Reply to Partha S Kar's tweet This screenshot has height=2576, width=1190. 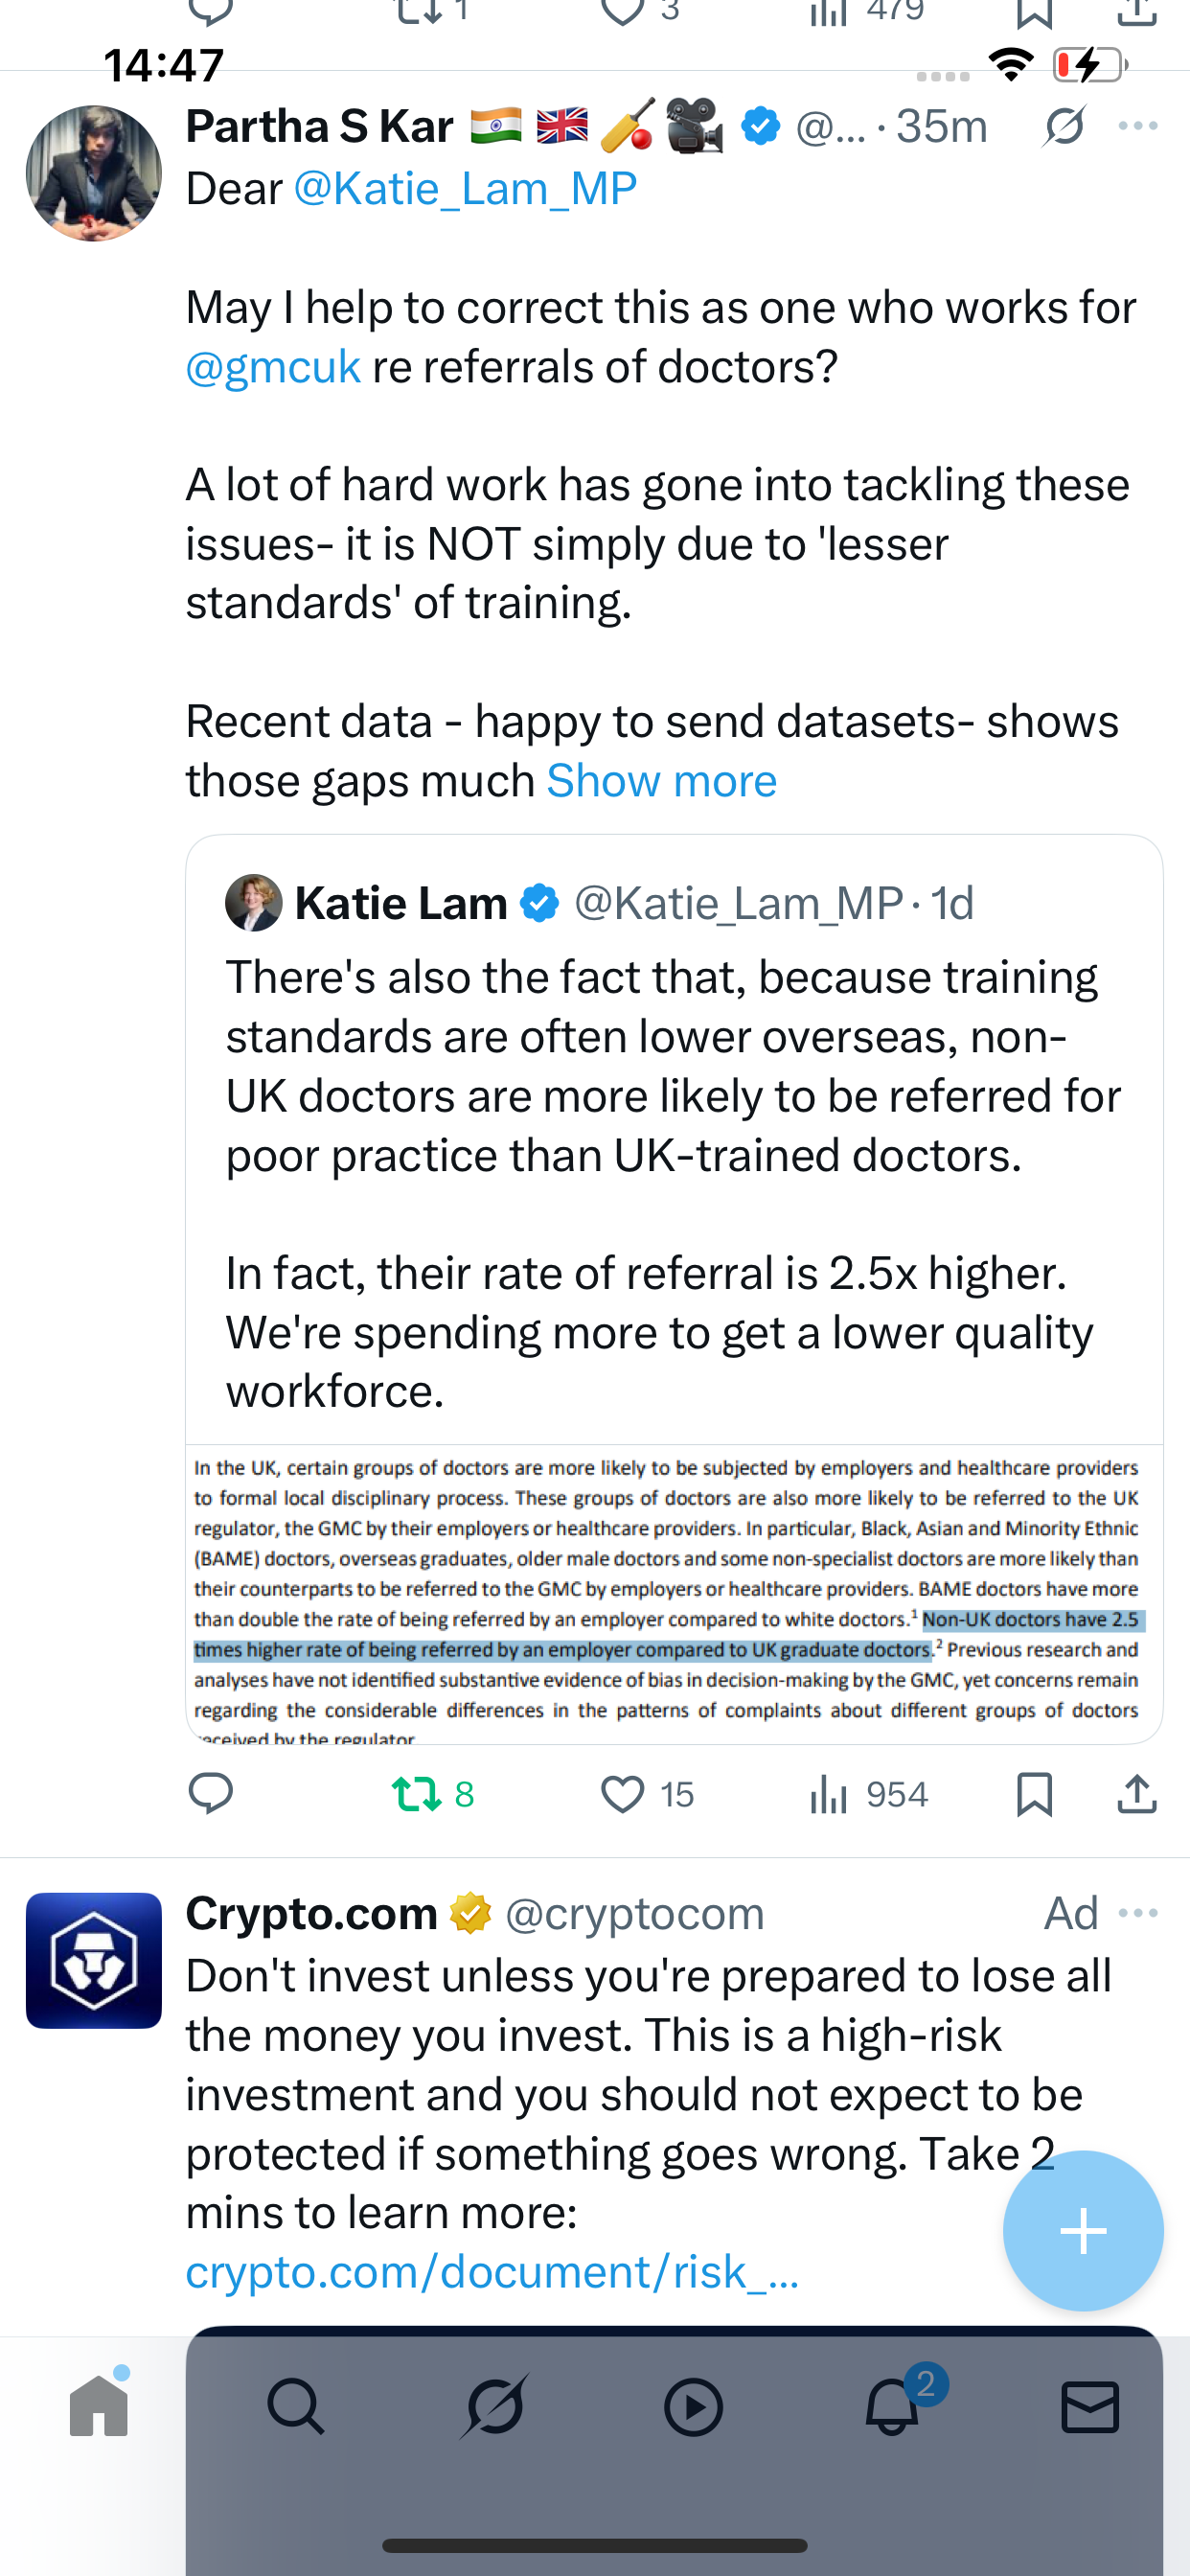211,1794
